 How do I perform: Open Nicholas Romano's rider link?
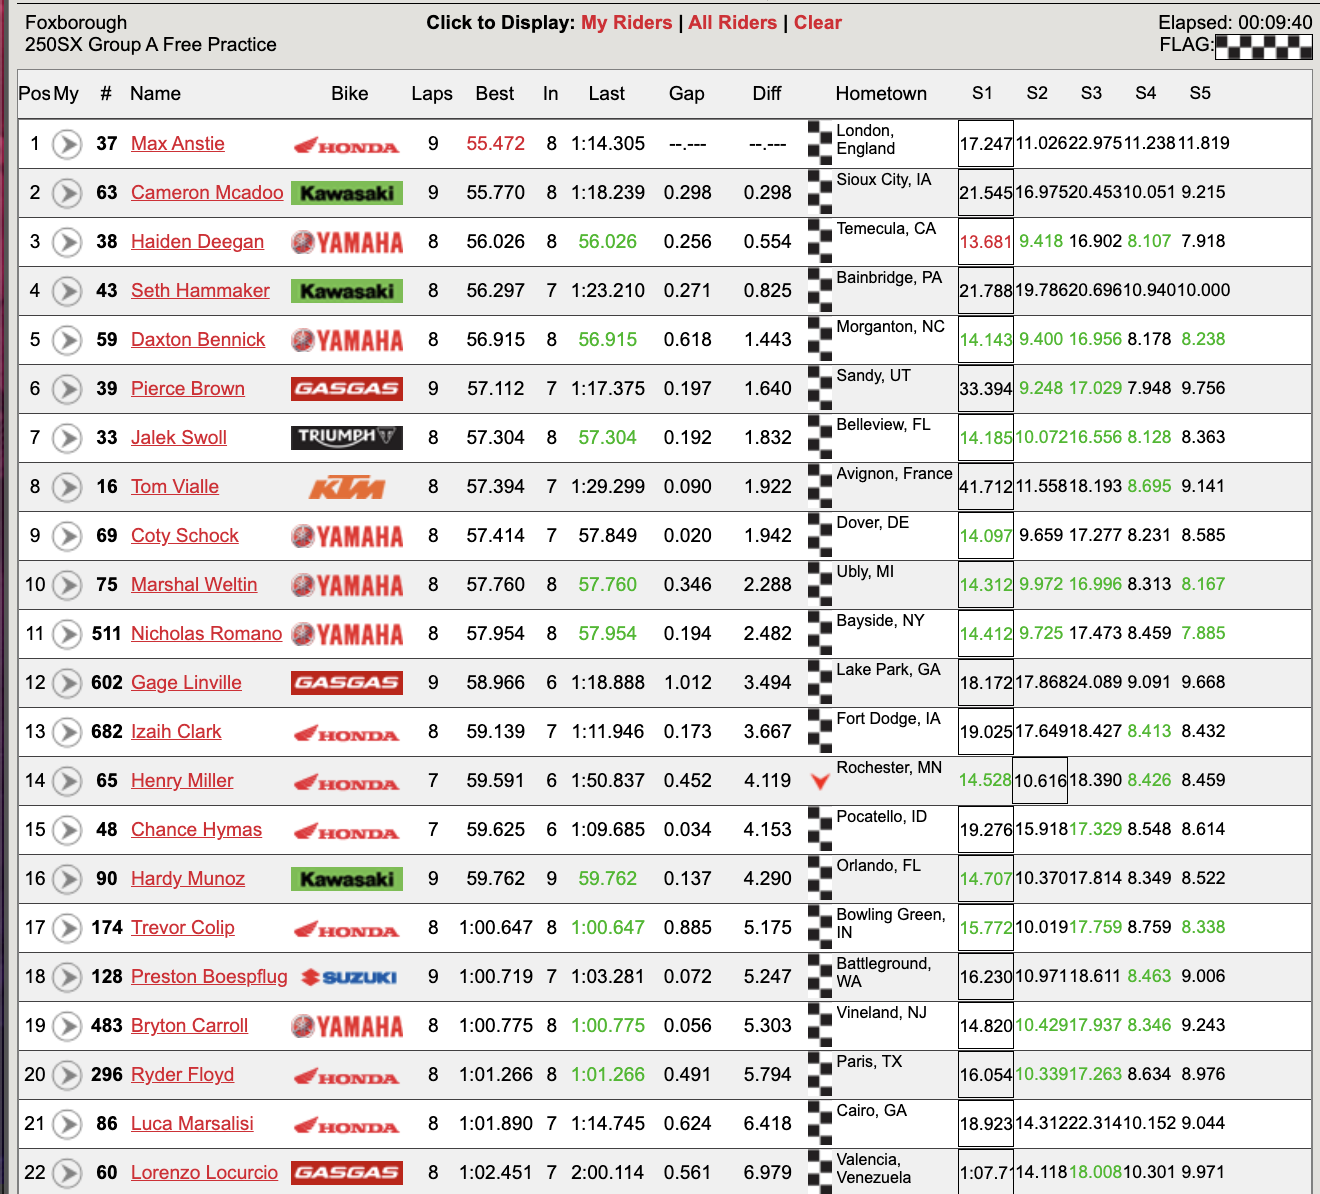click(x=206, y=633)
